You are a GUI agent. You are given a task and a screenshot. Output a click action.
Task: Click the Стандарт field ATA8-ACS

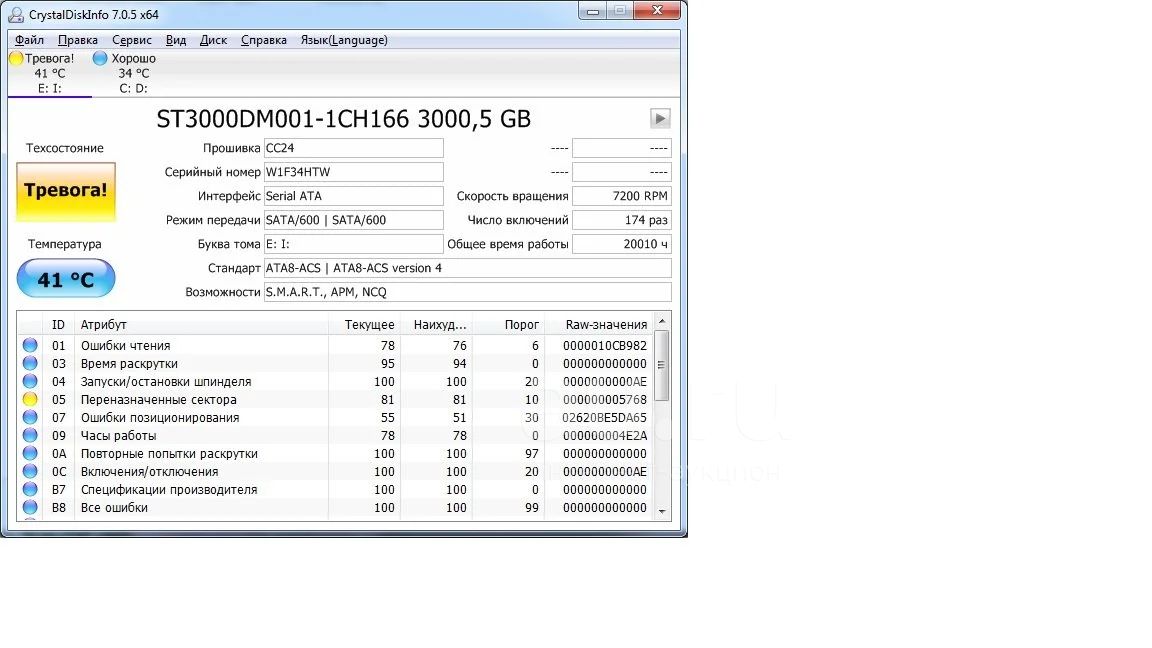point(467,268)
